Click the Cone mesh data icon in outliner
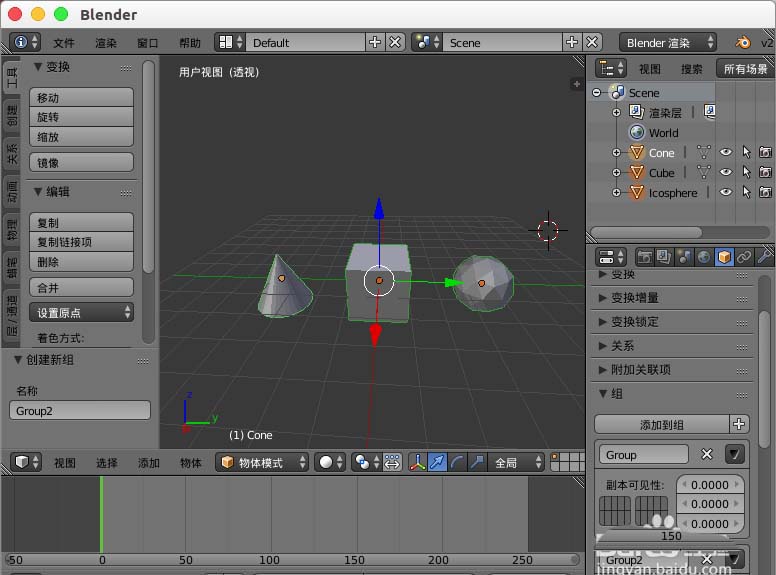Image resolution: width=776 pixels, height=575 pixels. pos(703,152)
